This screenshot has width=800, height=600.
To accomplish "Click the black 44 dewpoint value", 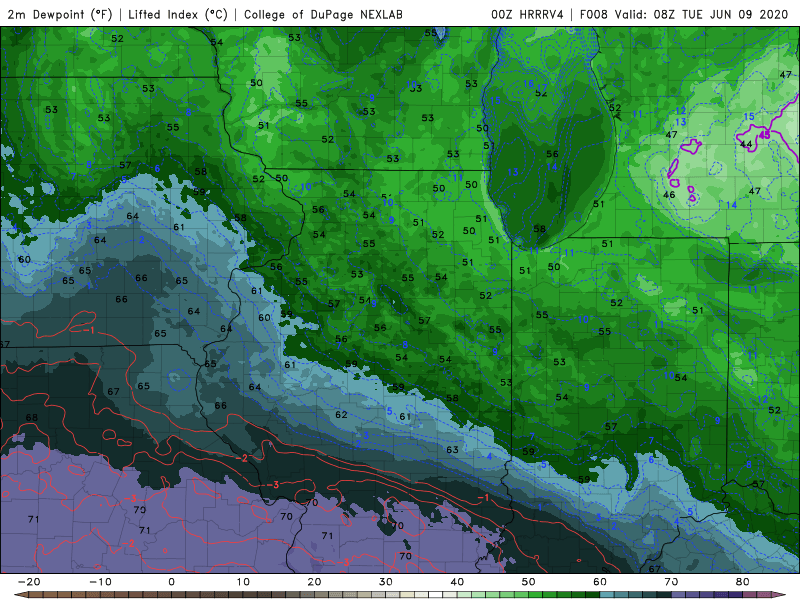I will pyautogui.click(x=746, y=144).
